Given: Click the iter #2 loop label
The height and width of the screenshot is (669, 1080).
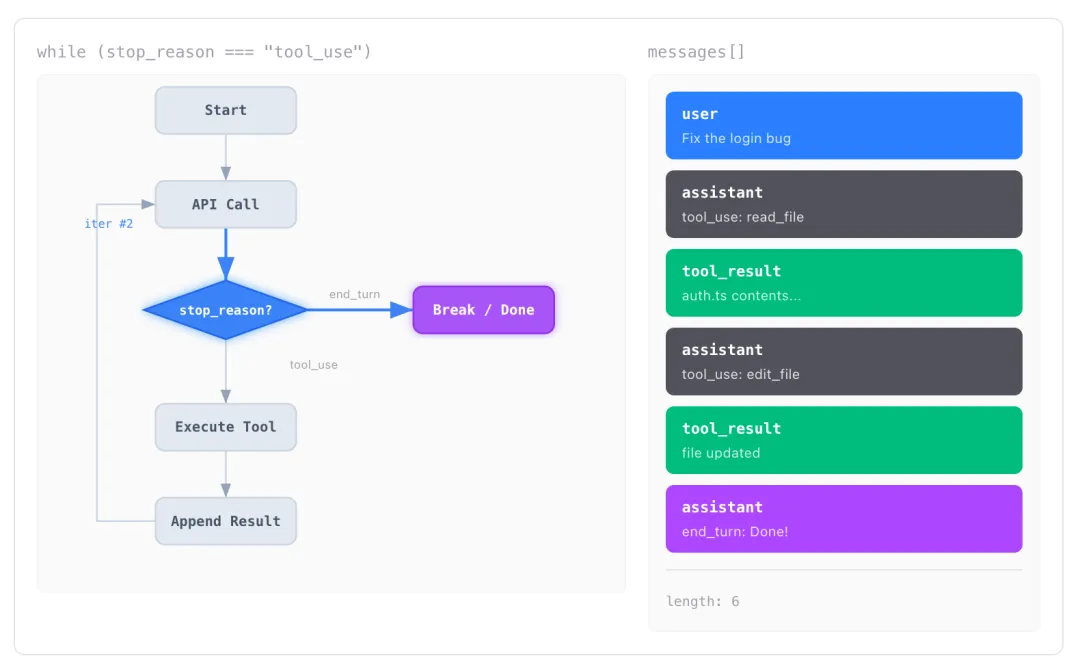Looking at the screenshot, I should coord(108,224).
